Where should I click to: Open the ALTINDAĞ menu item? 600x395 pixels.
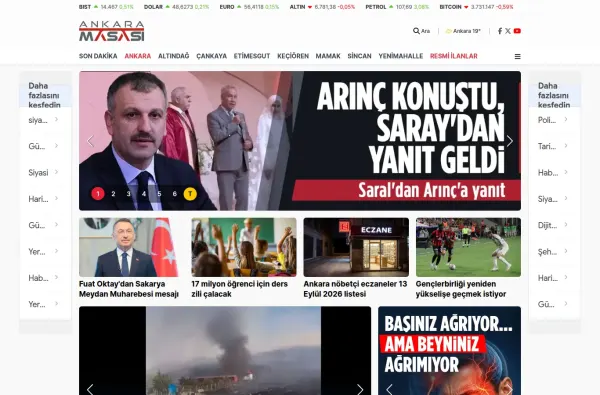pos(174,56)
